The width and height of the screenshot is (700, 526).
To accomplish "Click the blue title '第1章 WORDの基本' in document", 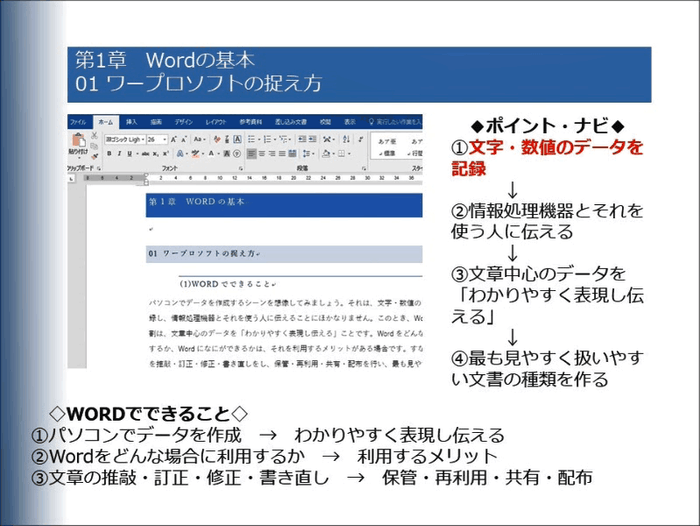I will coord(196,202).
